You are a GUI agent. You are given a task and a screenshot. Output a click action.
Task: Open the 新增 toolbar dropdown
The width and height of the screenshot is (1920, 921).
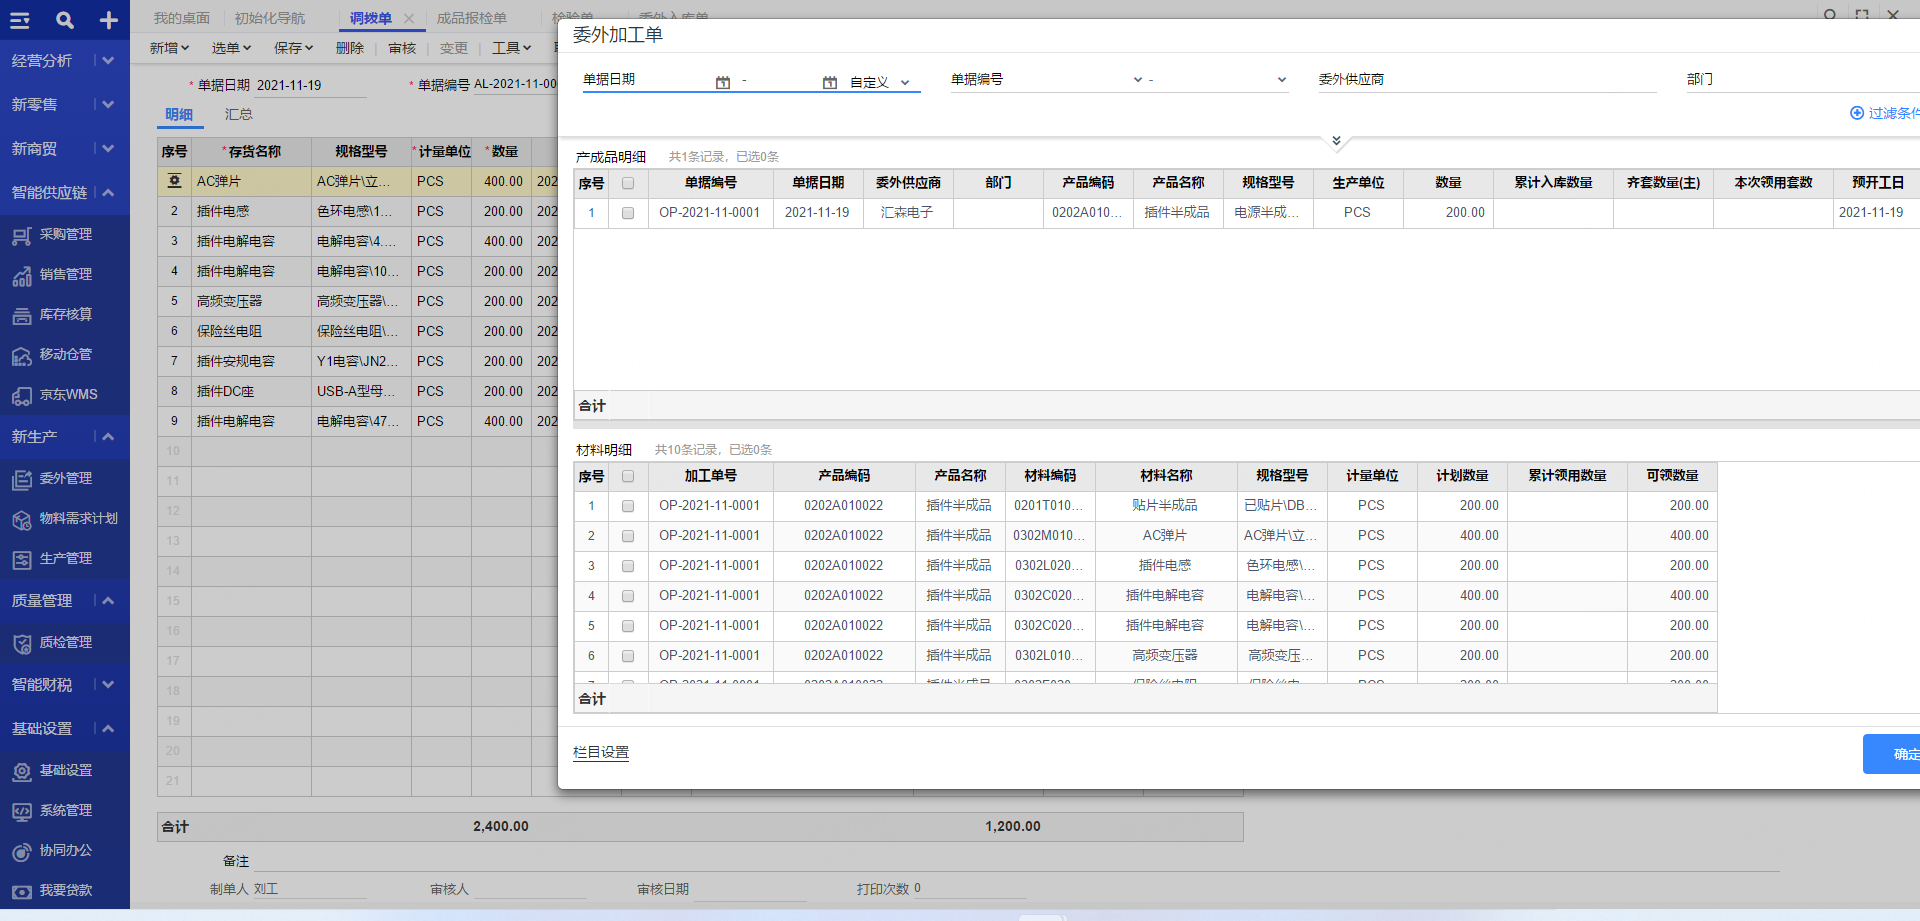pyautogui.click(x=169, y=48)
